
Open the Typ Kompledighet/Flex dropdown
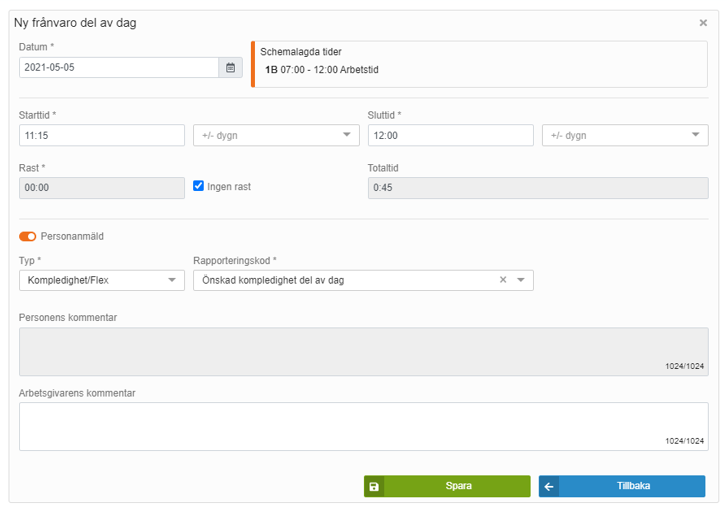101,280
